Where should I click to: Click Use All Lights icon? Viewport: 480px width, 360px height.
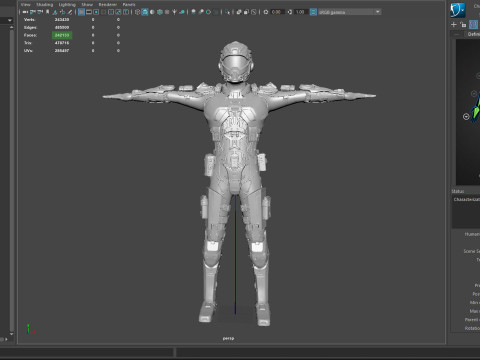click(174, 12)
